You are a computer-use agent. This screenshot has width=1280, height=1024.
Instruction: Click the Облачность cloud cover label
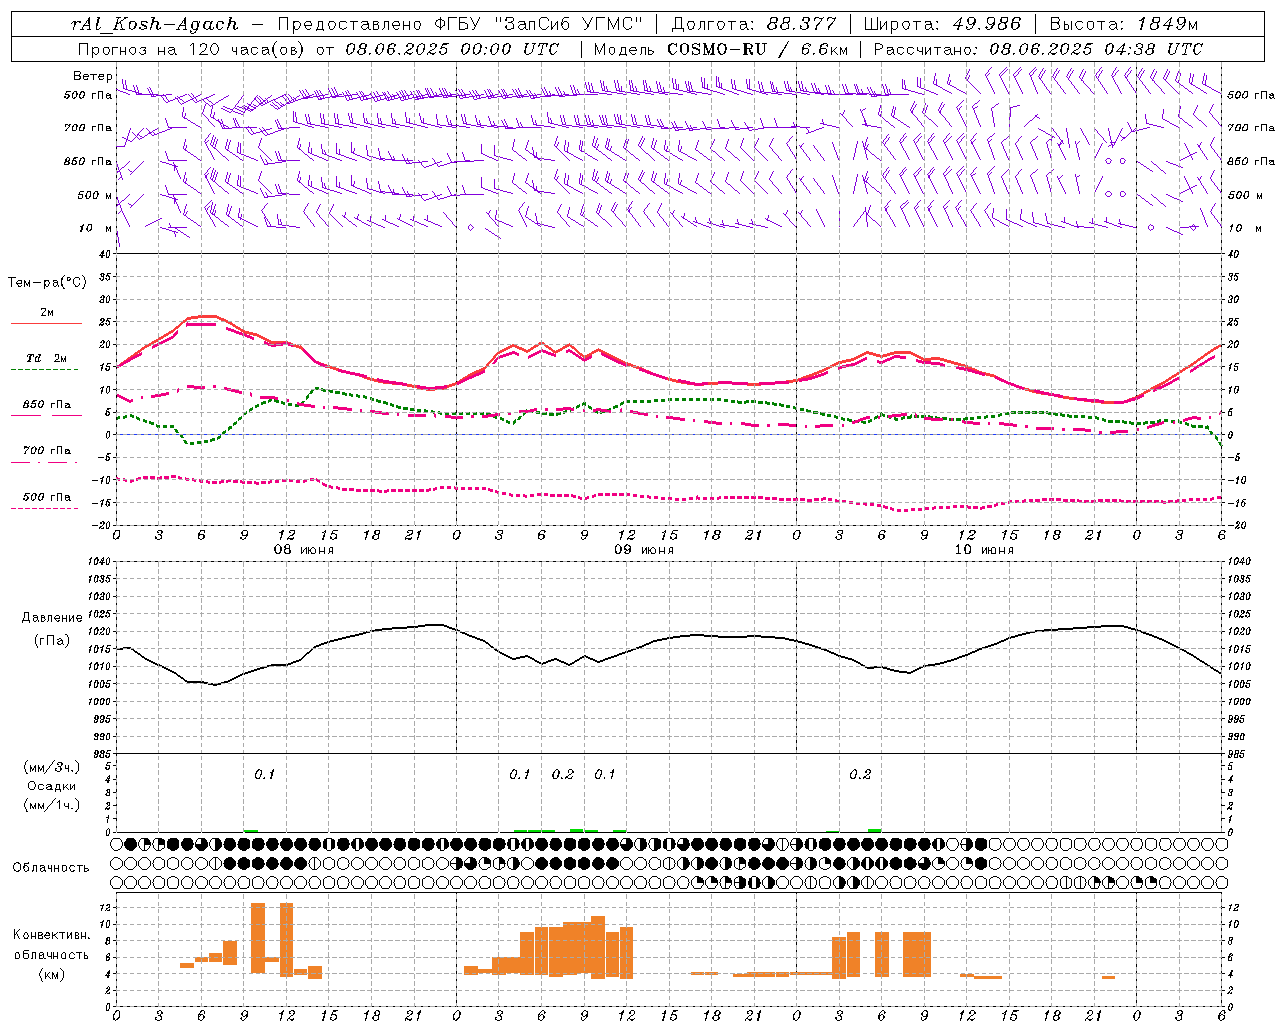[x=51, y=868]
